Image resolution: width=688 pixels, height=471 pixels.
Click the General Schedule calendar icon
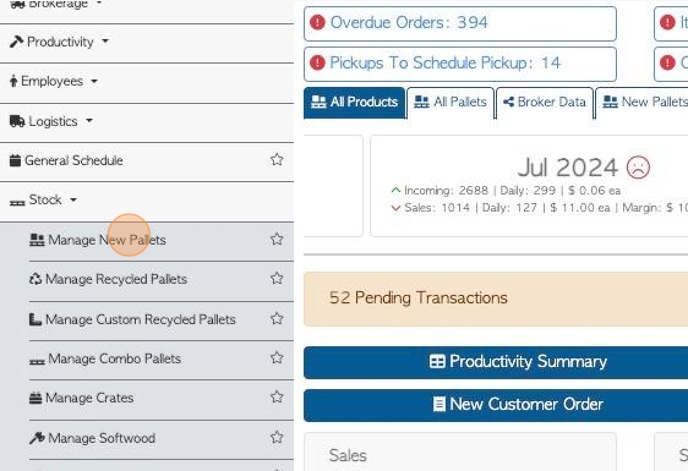(15, 160)
